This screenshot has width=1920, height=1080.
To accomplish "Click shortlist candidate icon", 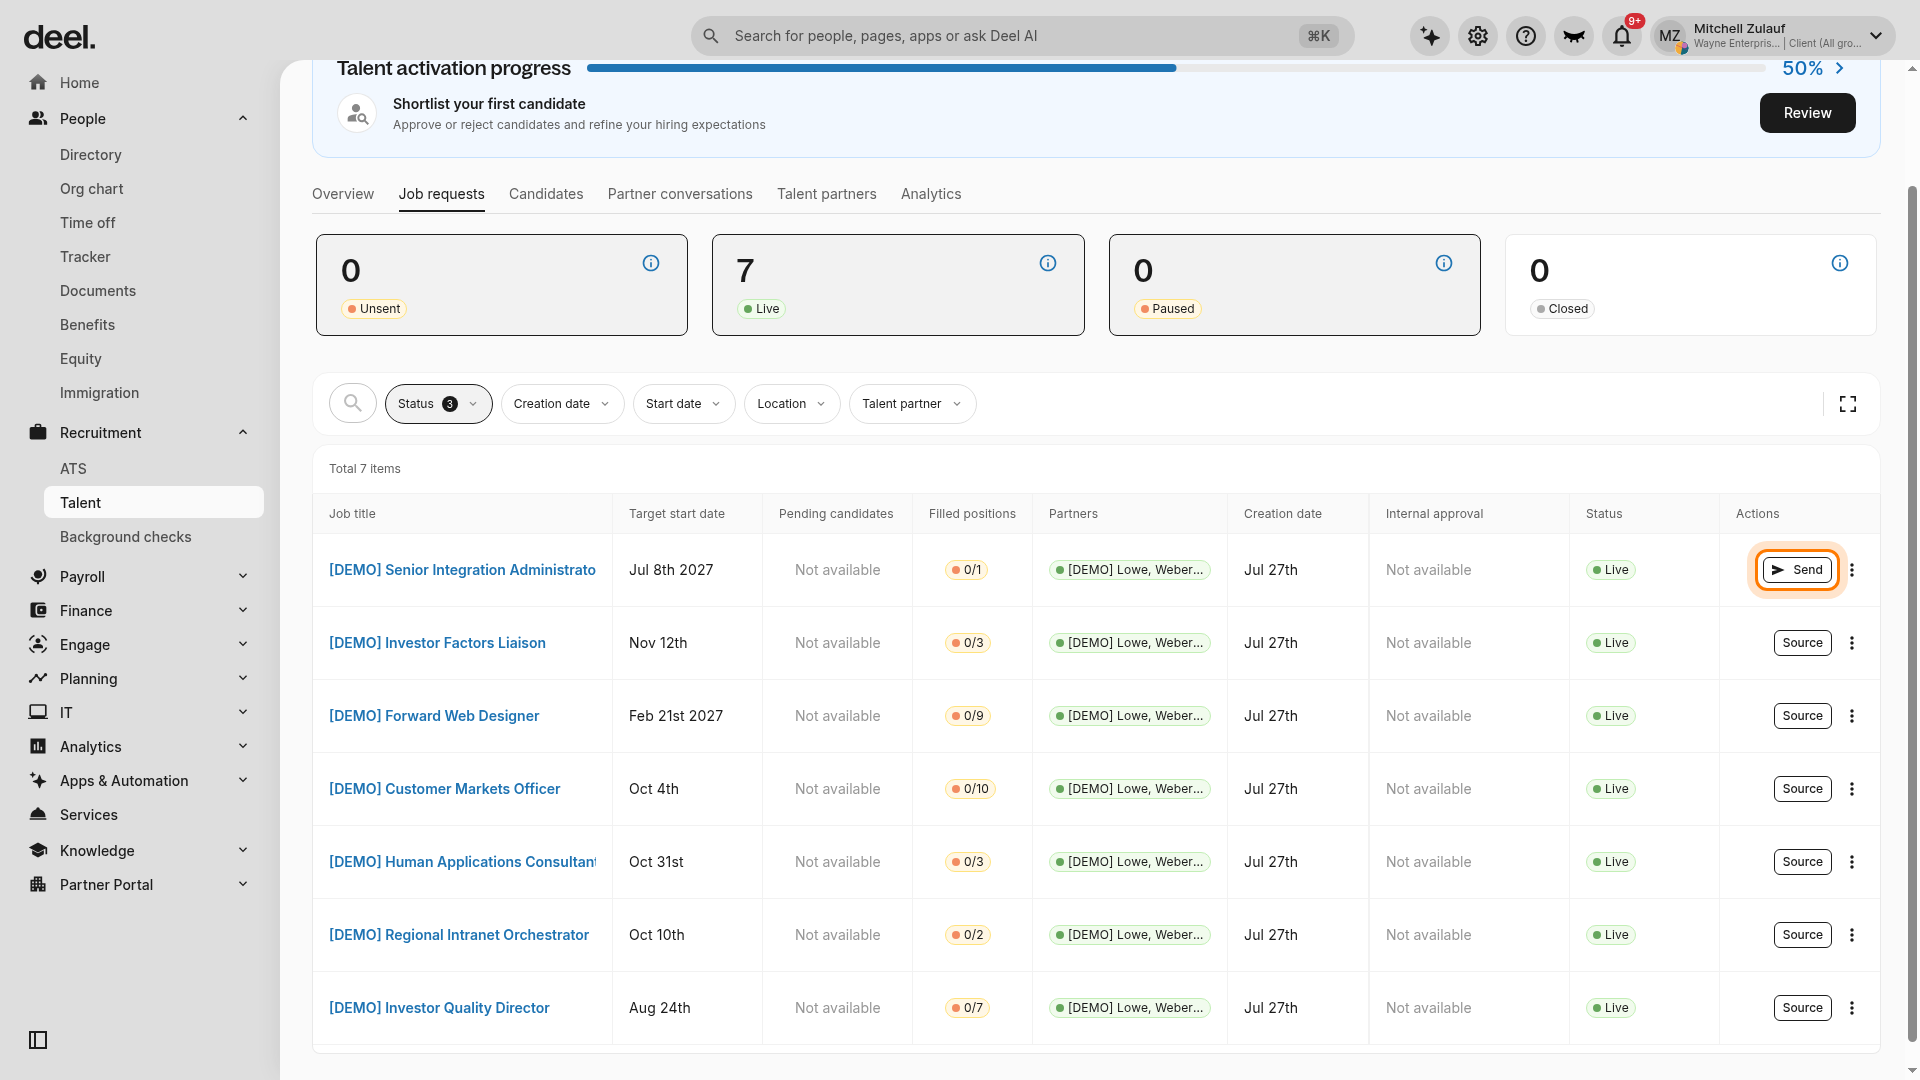I will (357, 114).
